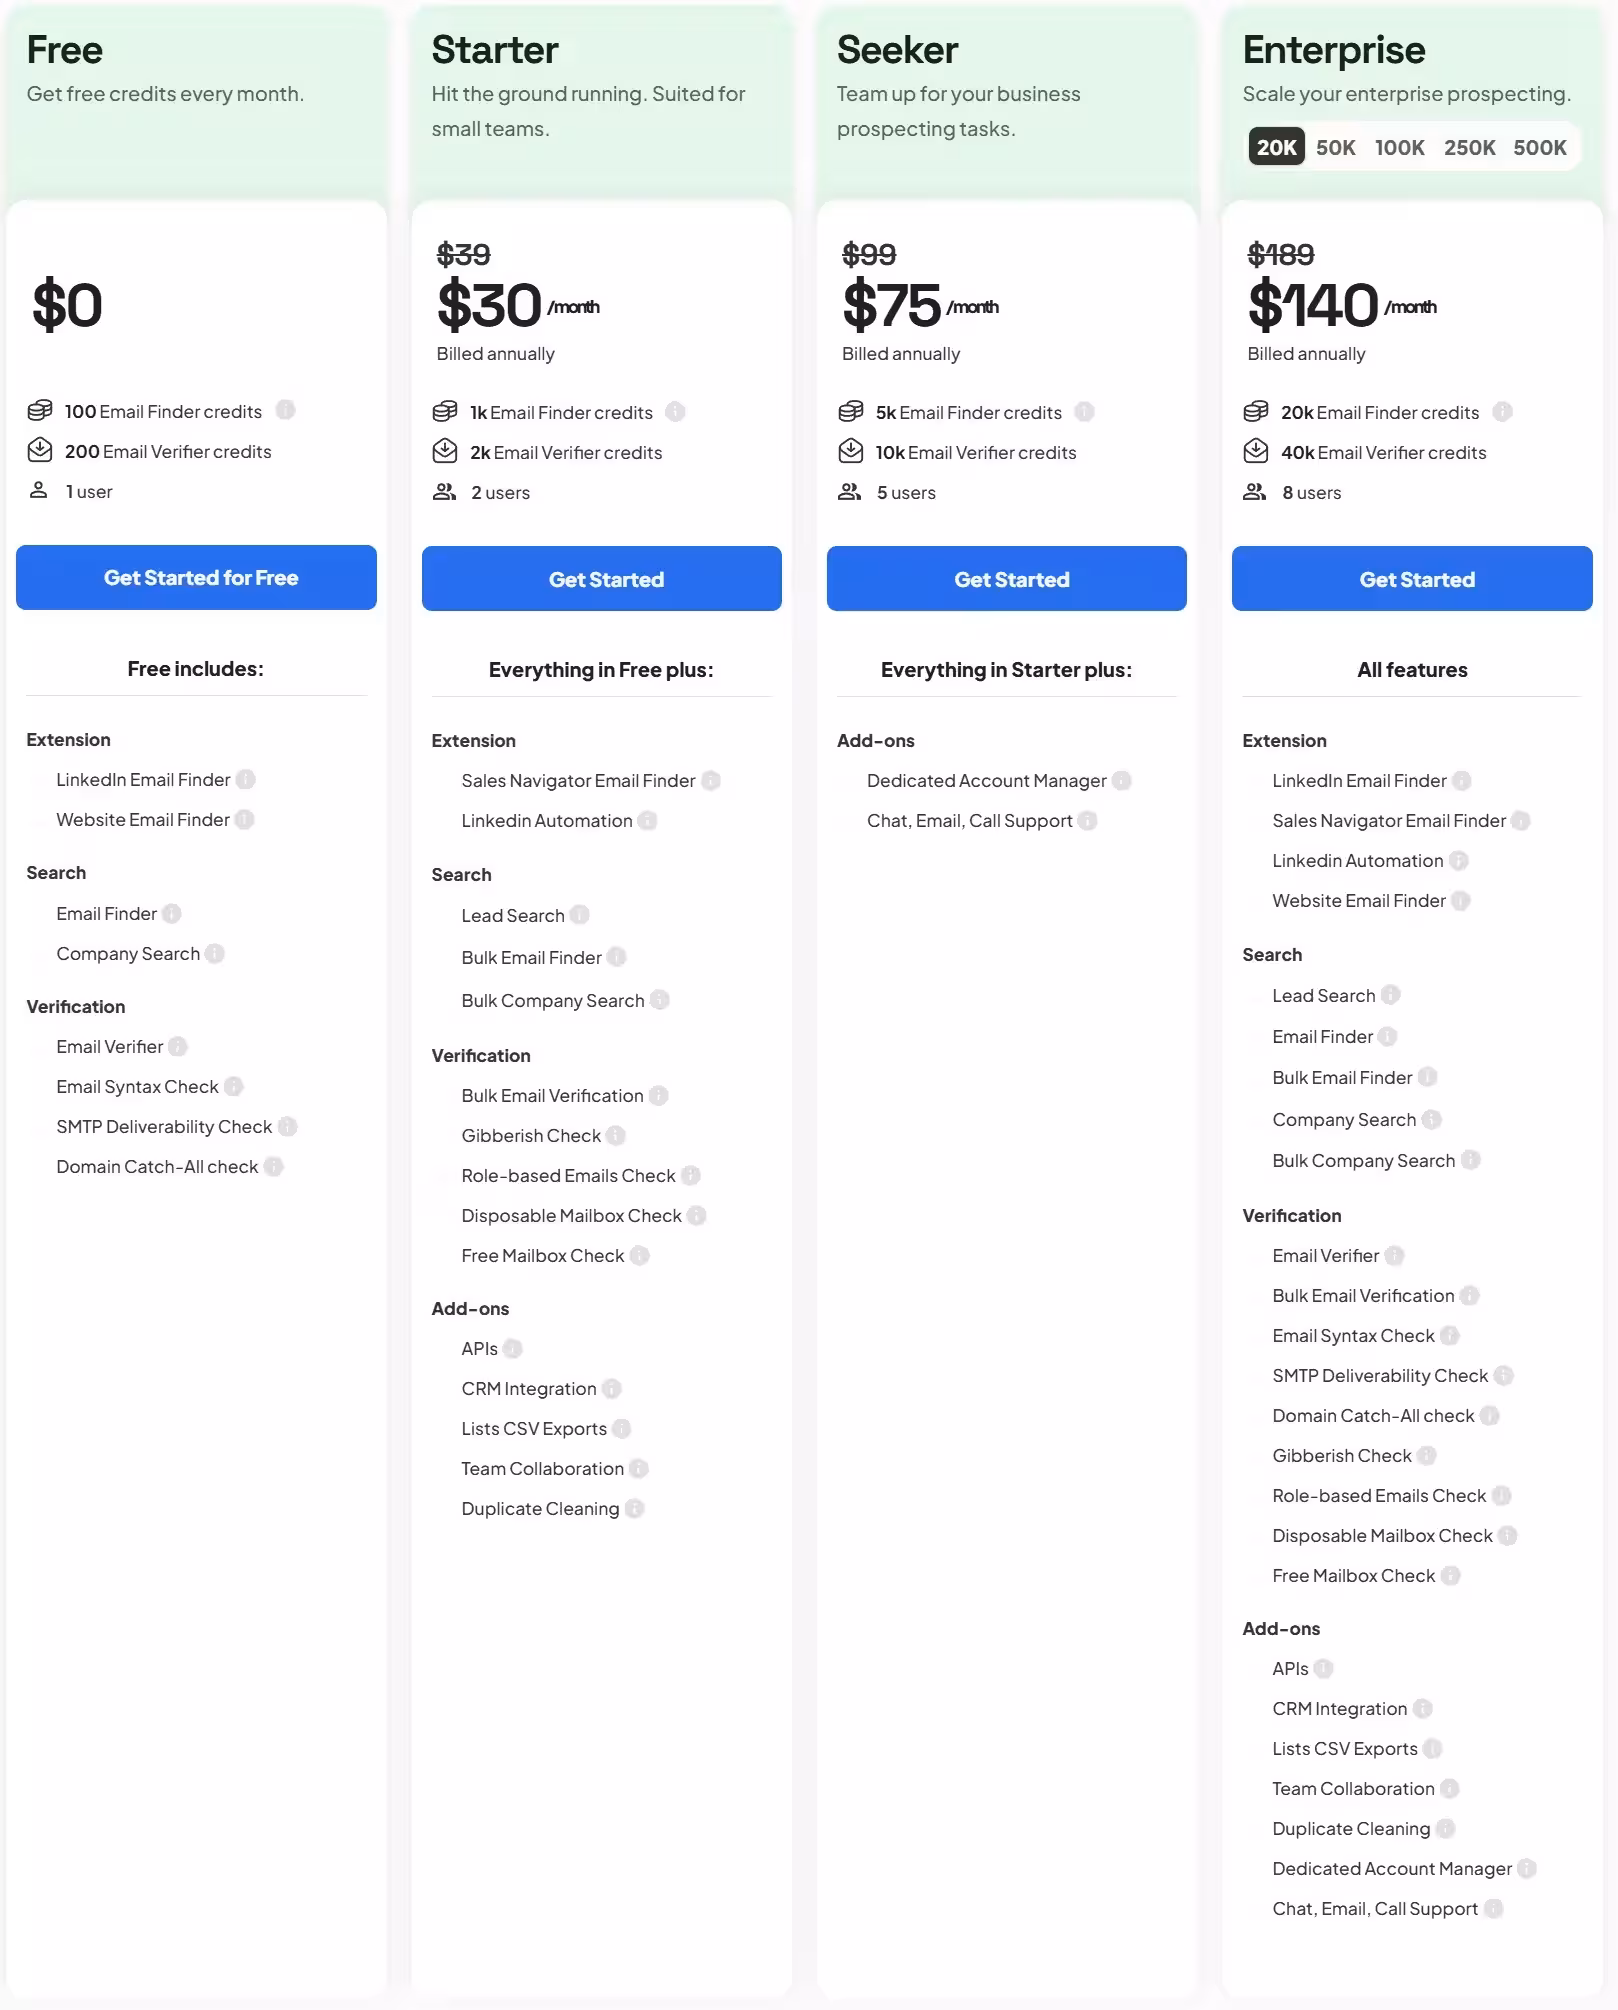The height and width of the screenshot is (2010, 1618).
Task: Click info icon beside Dedicated Account Manager in Seeker plan
Action: [1122, 780]
